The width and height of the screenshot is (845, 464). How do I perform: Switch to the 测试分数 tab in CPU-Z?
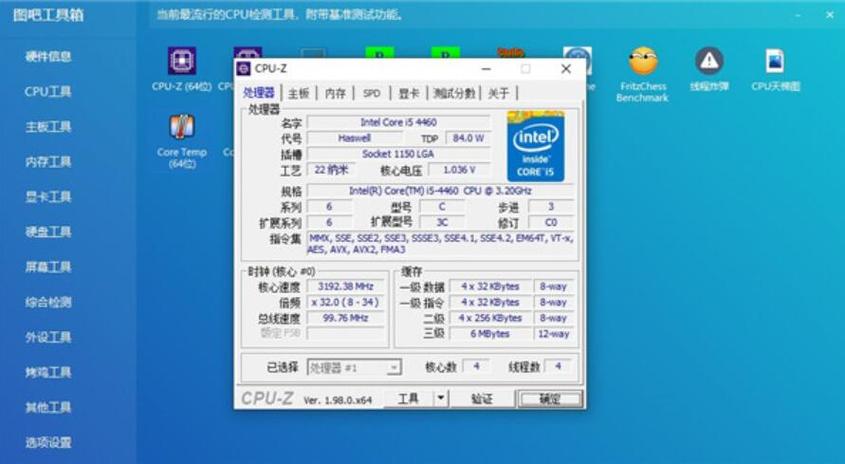[454, 93]
